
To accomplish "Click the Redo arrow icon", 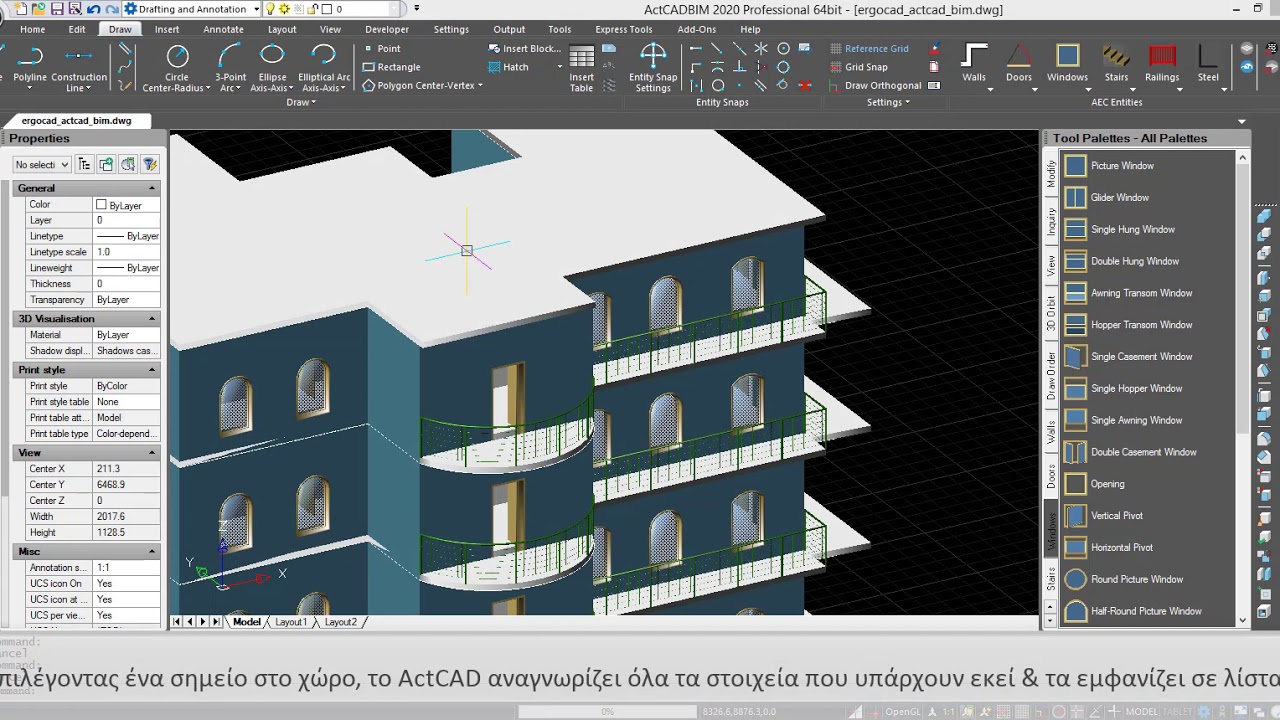I will click(111, 9).
